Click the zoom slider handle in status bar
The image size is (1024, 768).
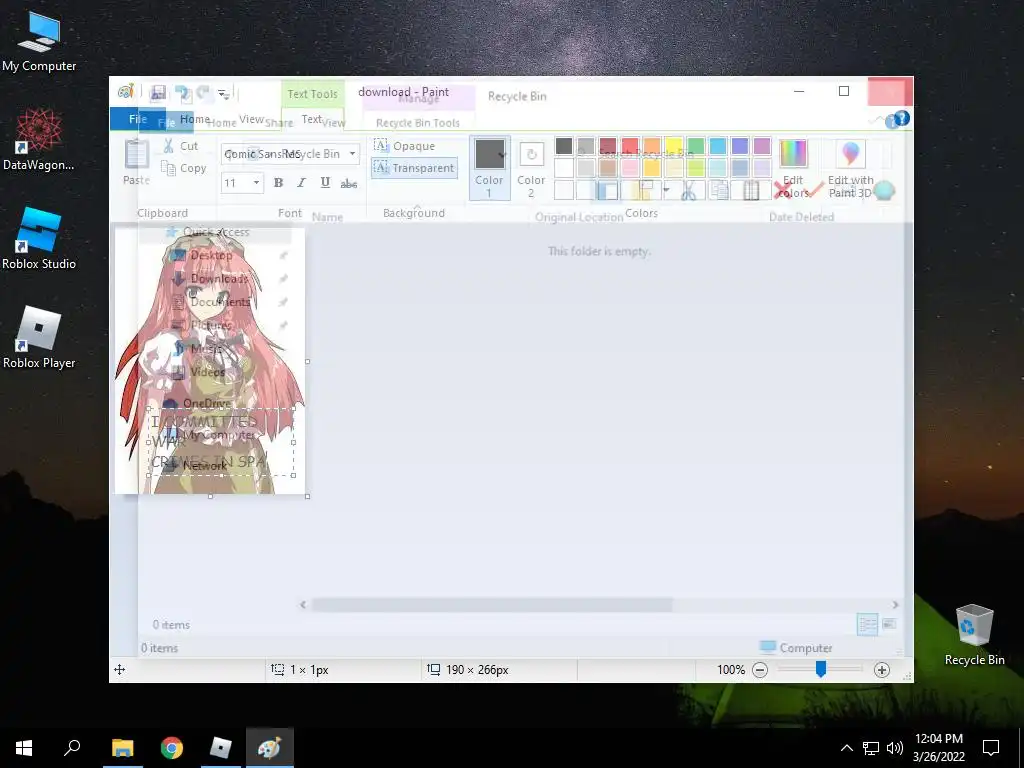point(821,669)
